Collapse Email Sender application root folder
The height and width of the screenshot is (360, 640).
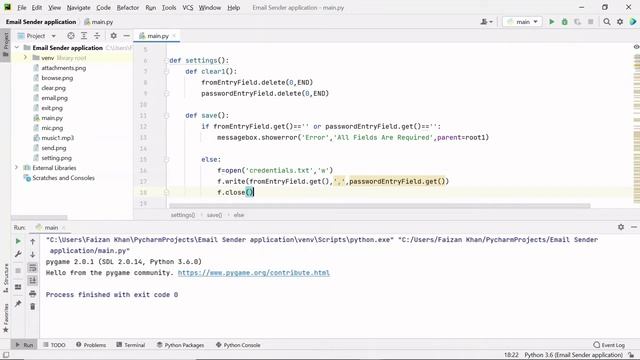coord(17,48)
